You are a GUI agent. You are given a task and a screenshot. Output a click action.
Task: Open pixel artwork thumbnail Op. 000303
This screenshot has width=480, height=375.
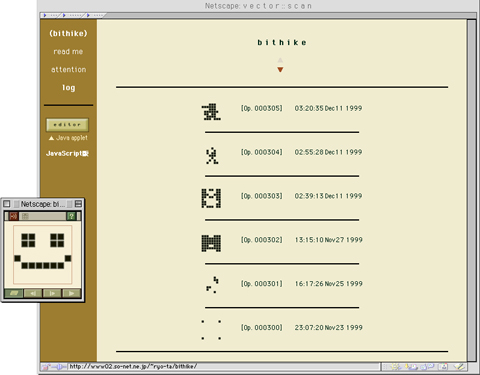(x=211, y=198)
